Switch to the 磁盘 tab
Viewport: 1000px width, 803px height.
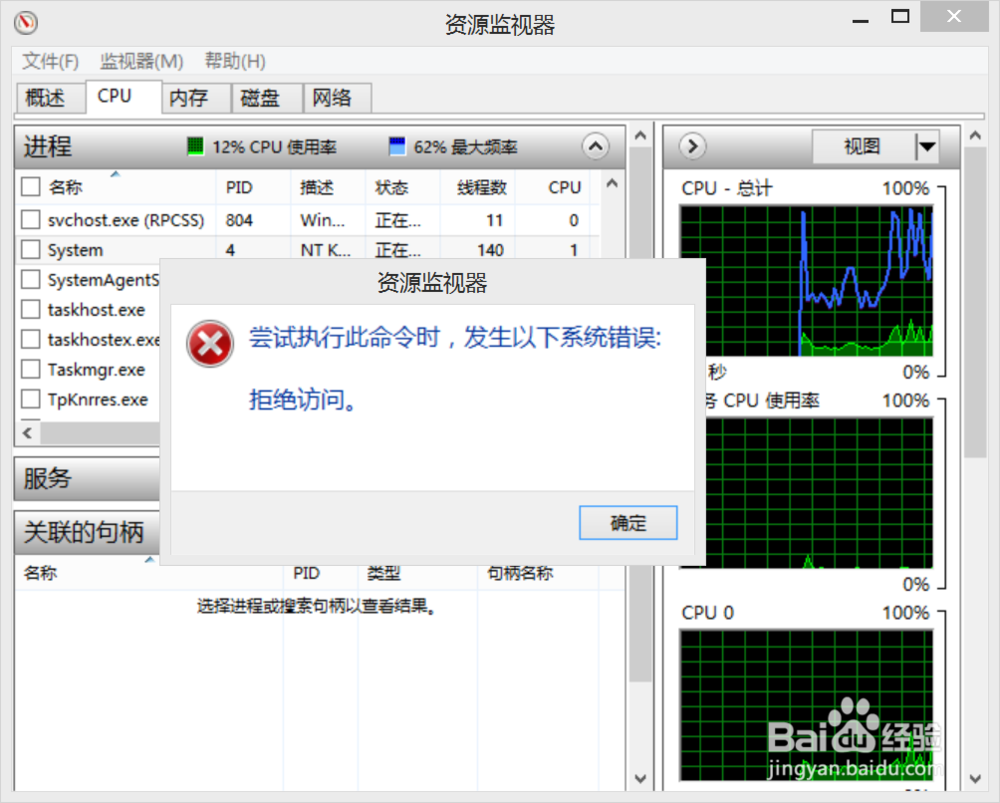tap(267, 98)
